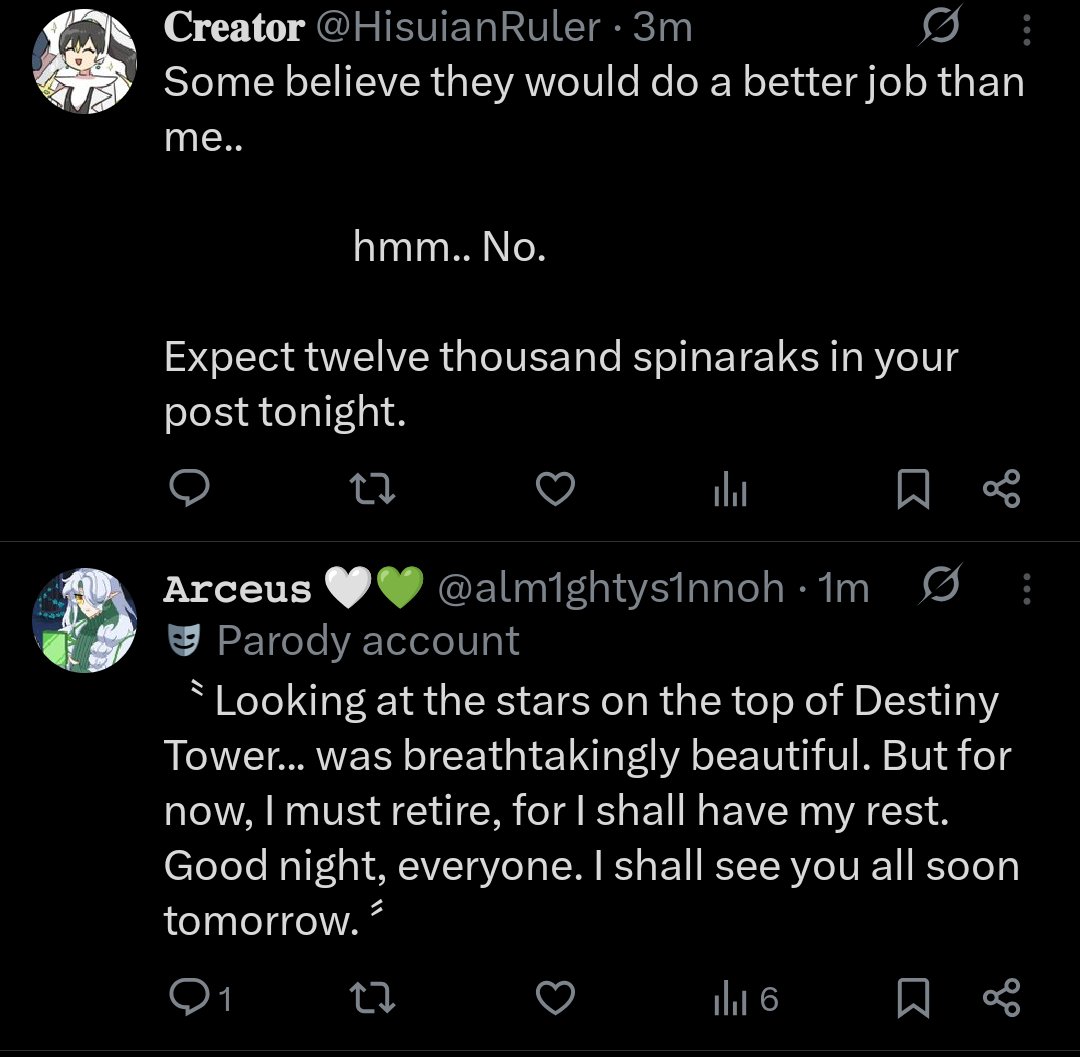Share the Creator's spinaraks post
Viewport: 1080px width, 1057px height.
(1002, 489)
